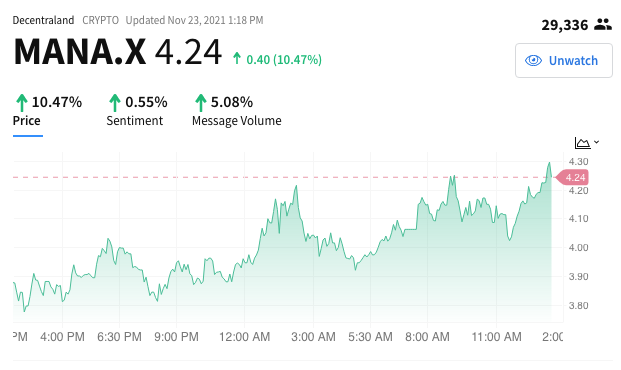Click the eye icon in Unwatch button
The height and width of the screenshot is (370, 621).
533,61
